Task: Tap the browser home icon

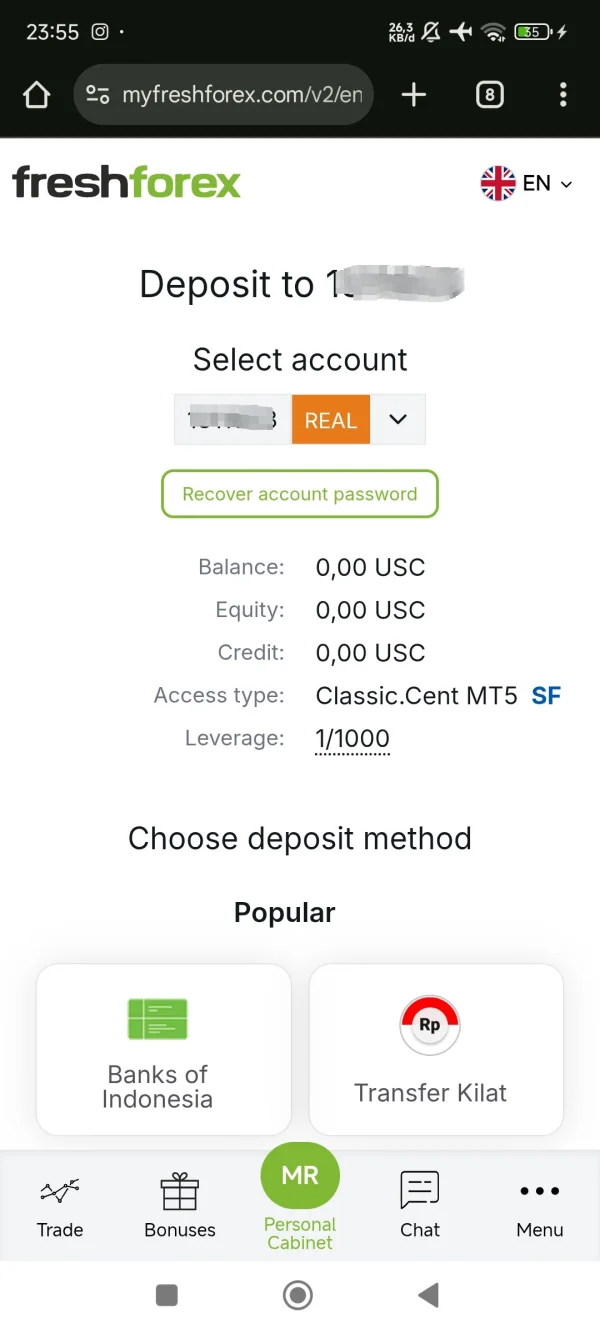Action: point(36,95)
